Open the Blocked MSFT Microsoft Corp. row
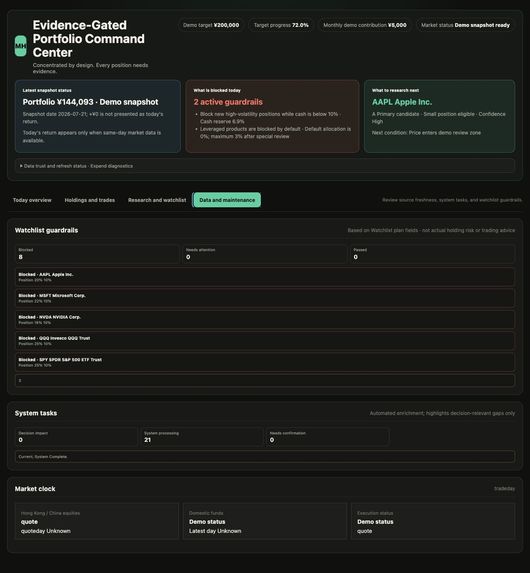This screenshot has width=530, height=573. 265,298
